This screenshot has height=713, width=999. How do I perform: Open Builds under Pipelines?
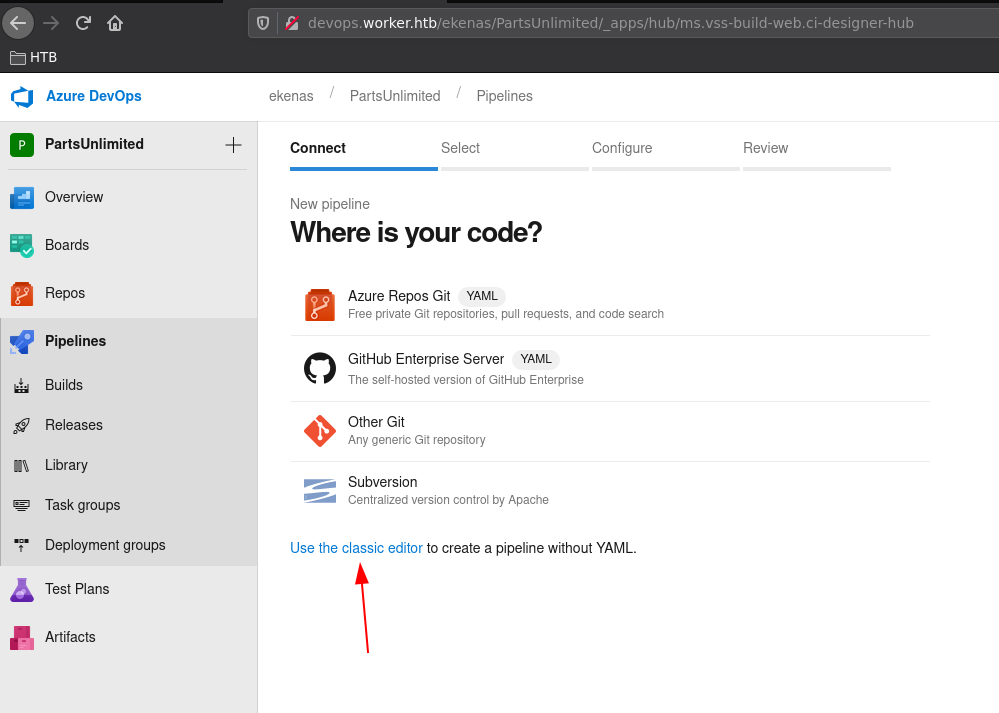pos(129,385)
